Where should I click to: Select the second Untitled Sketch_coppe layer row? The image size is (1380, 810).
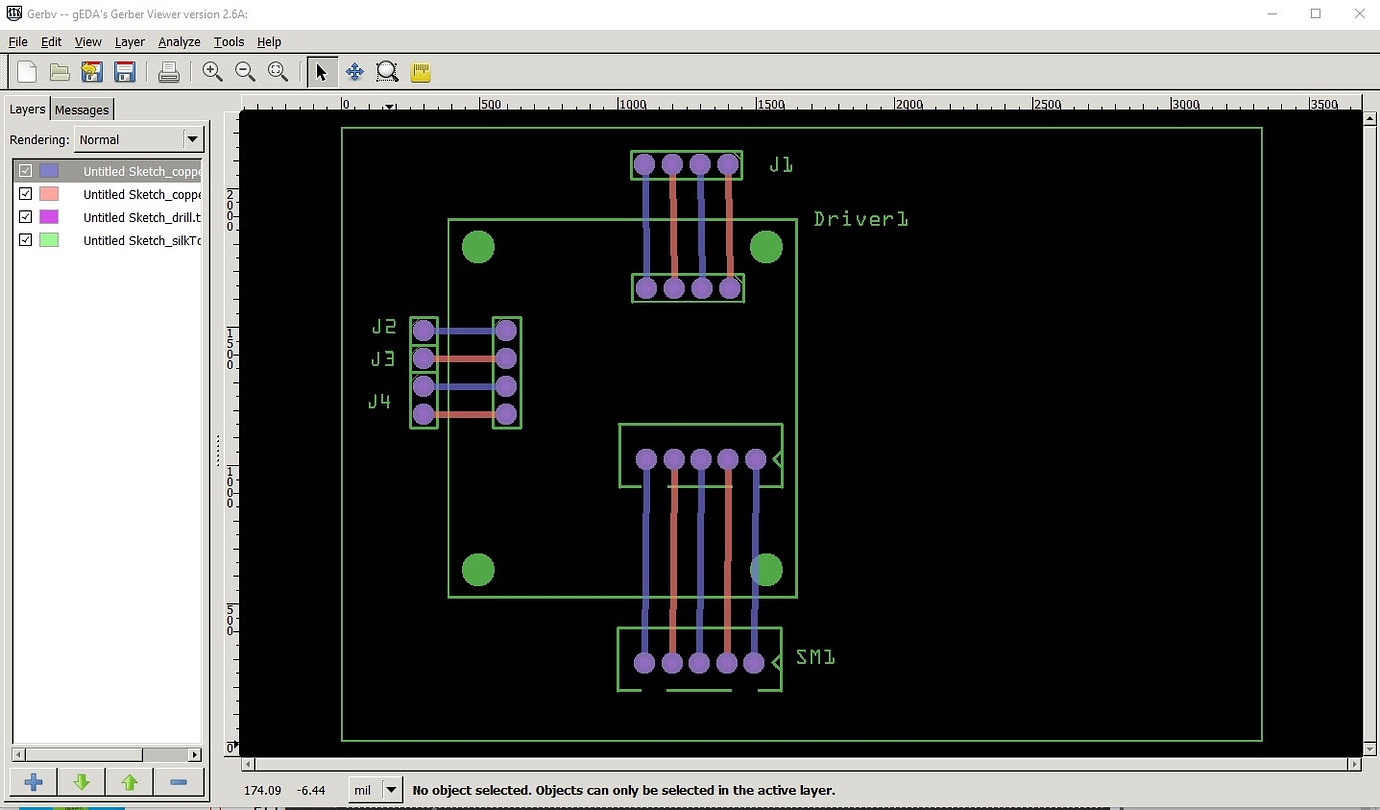click(108, 194)
